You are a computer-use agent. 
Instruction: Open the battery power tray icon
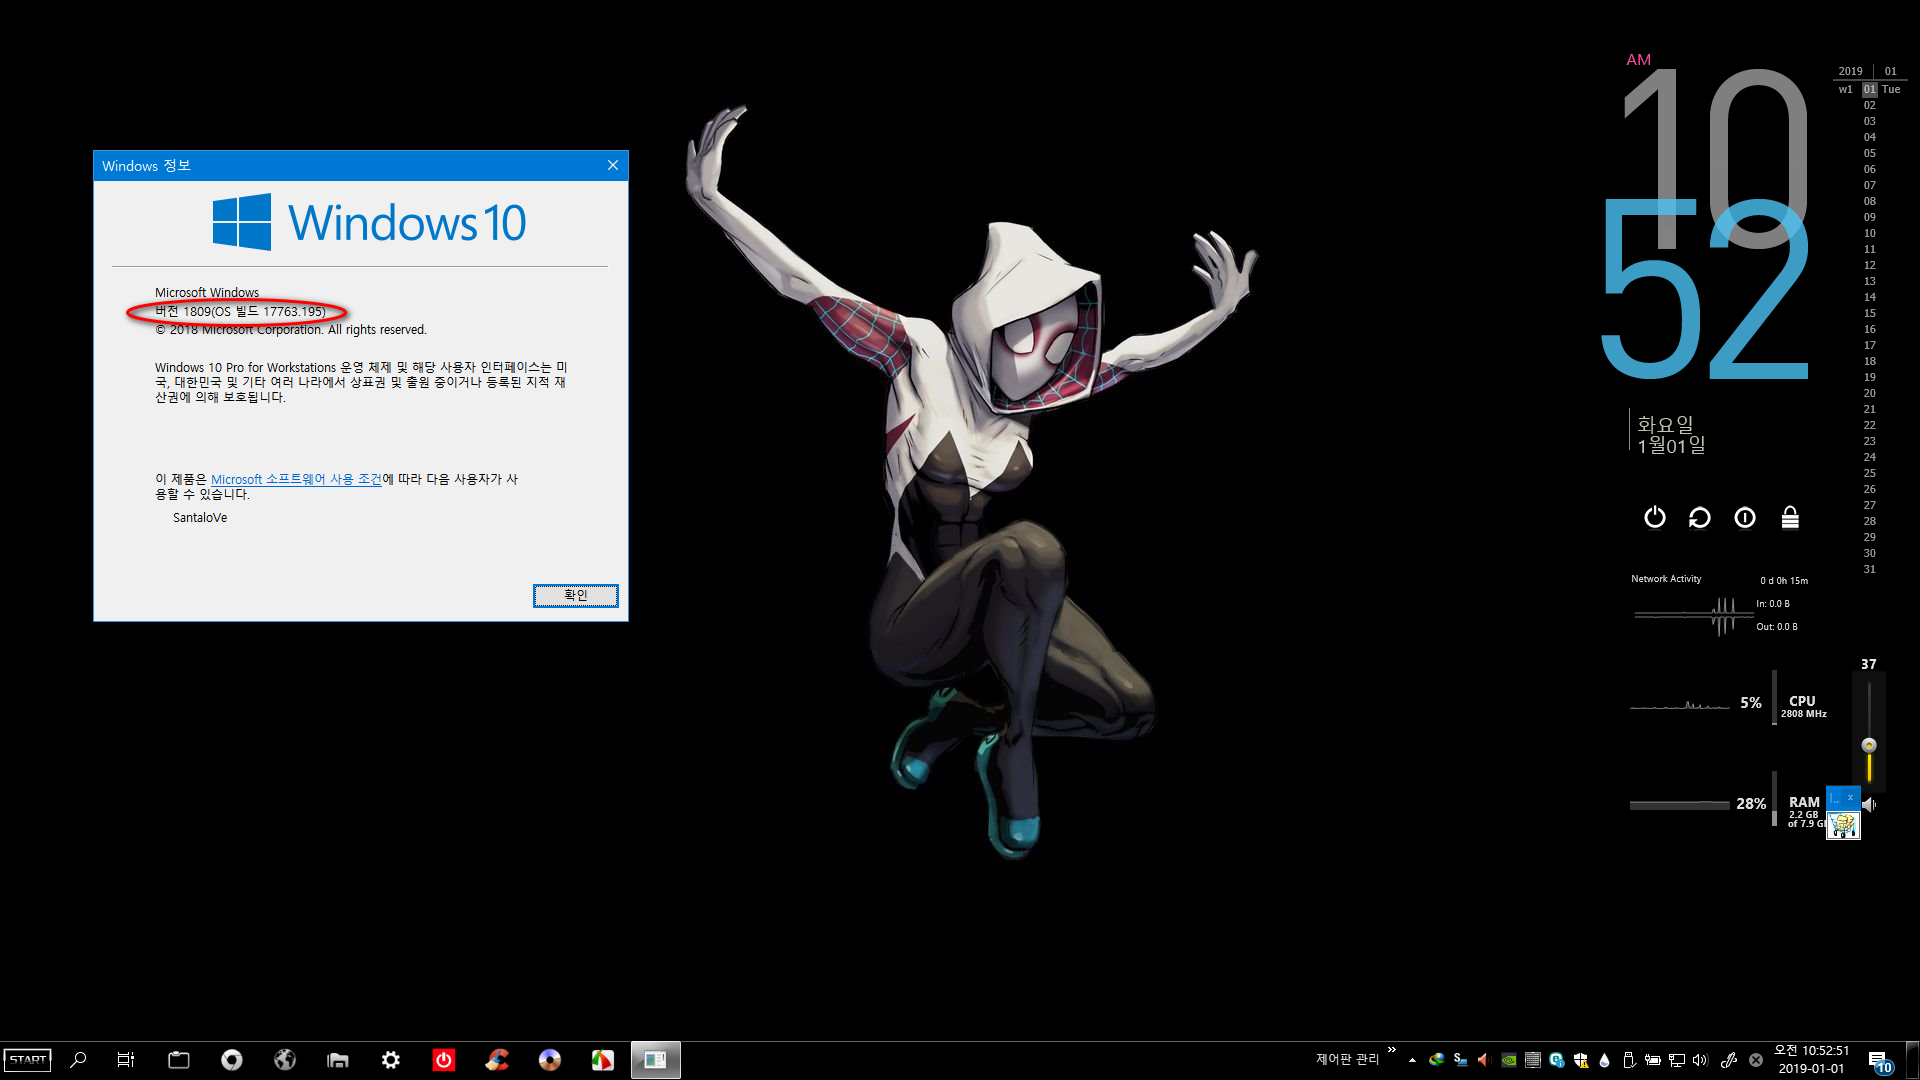pyautogui.click(x=1653, y=1060)
